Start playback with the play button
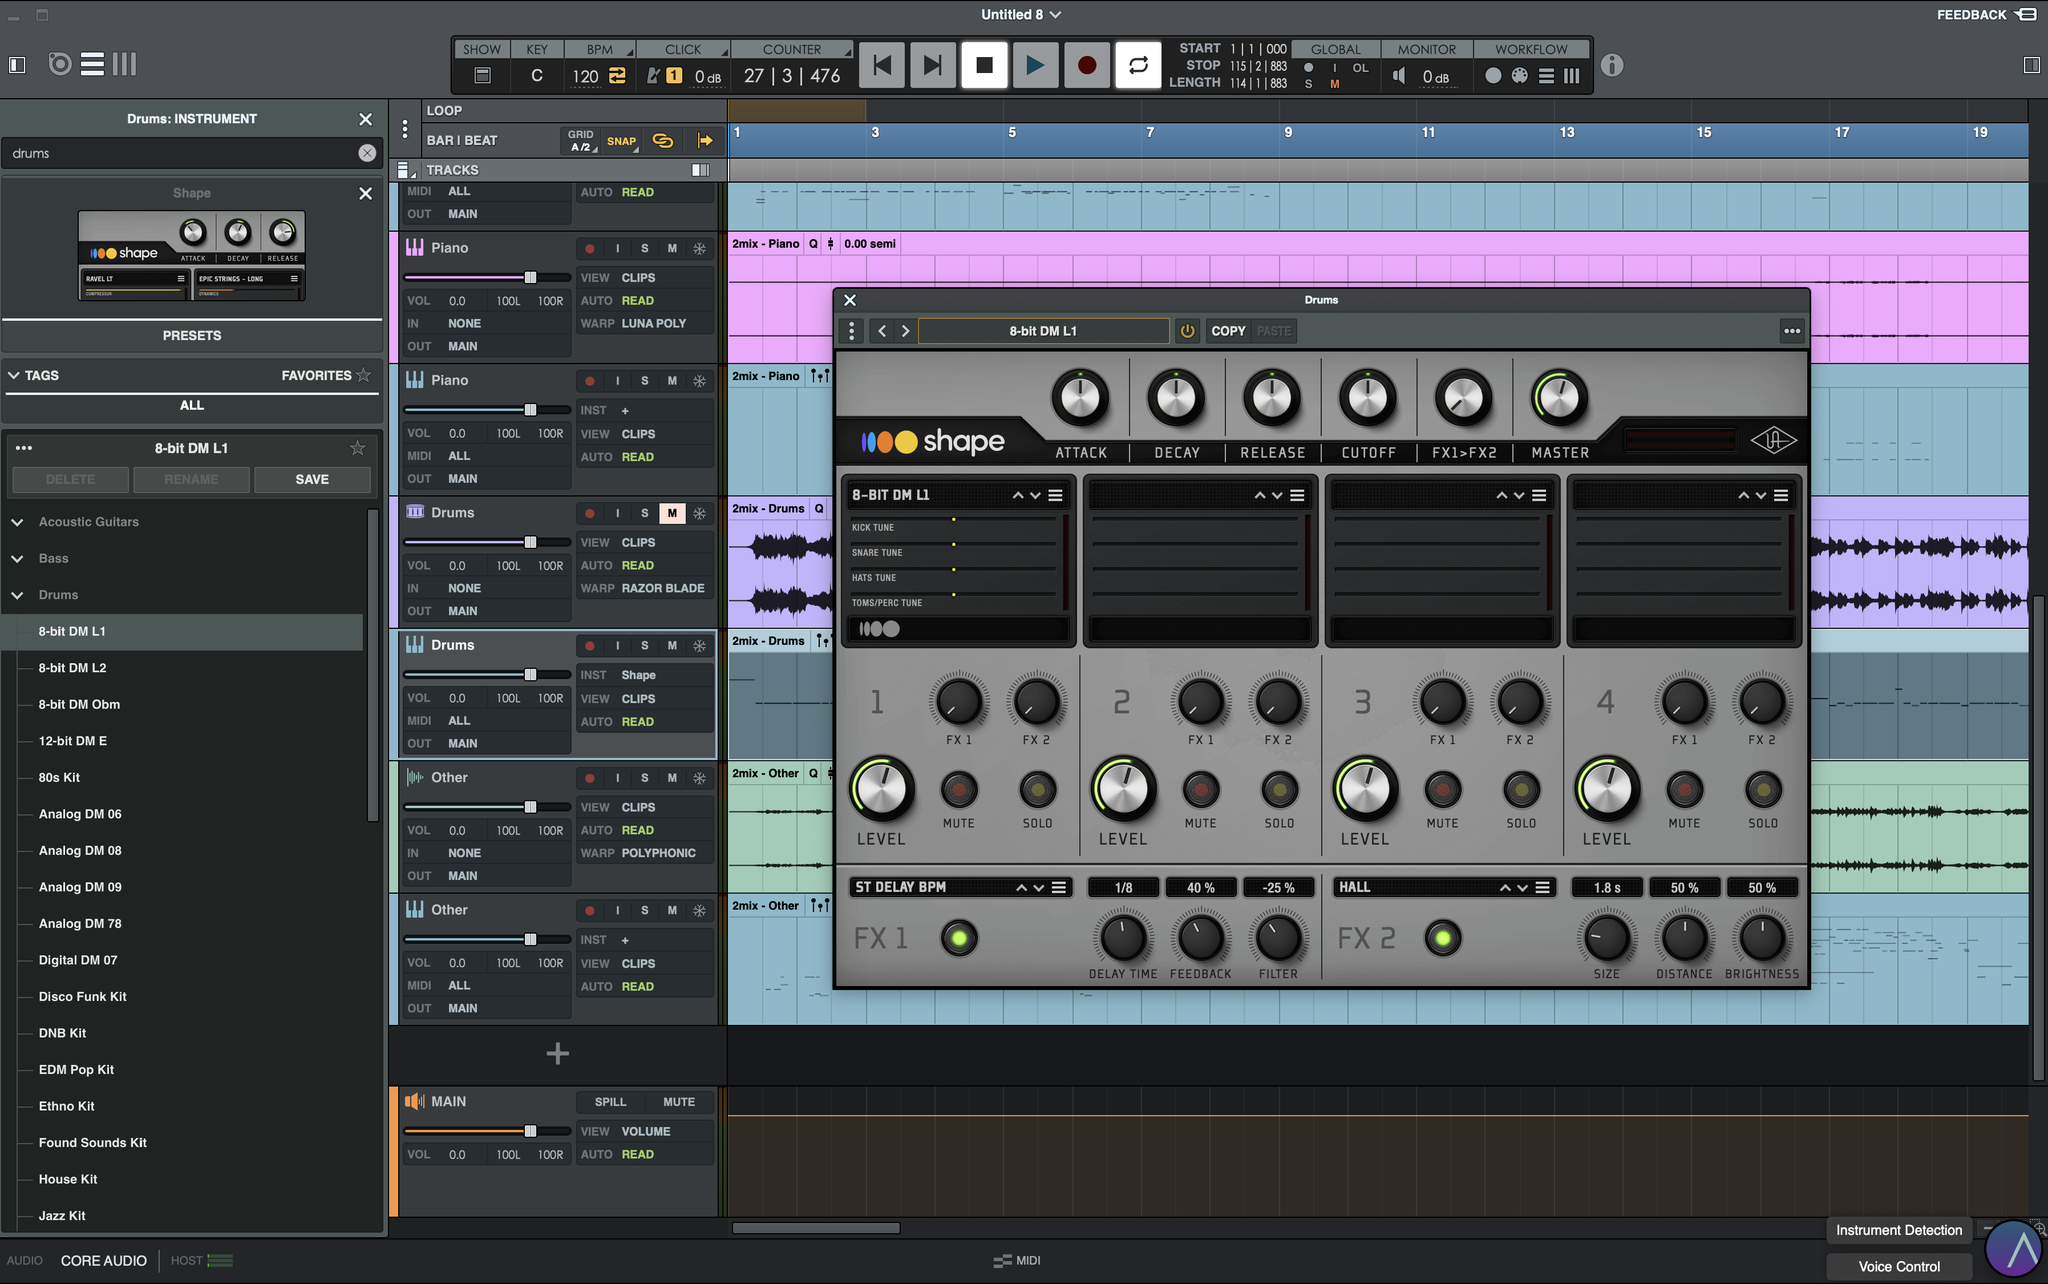Image resolution: width=2048 pixels, height=1284 pixels. [1035, 65]
